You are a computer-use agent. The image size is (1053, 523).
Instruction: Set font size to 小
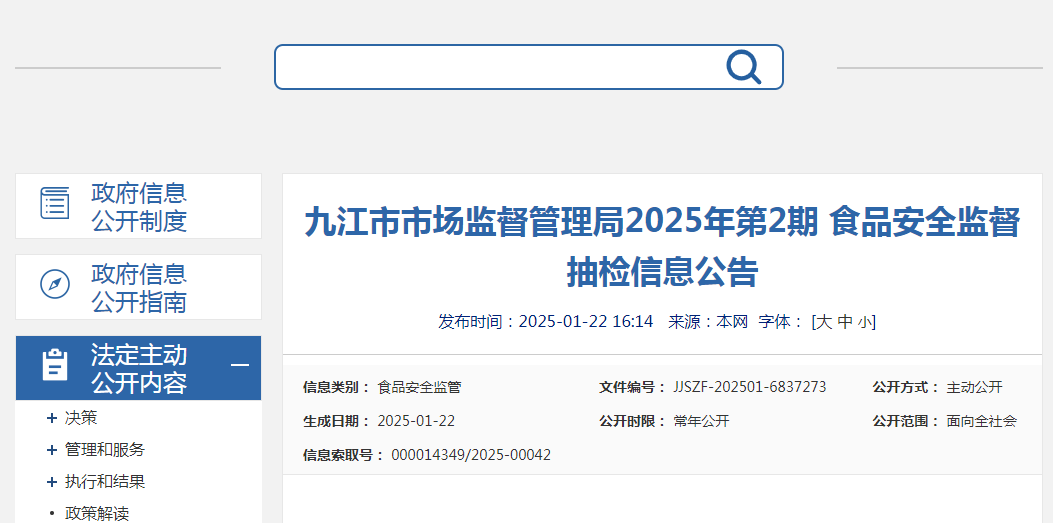pyautogui.click(x=864, y=322)
